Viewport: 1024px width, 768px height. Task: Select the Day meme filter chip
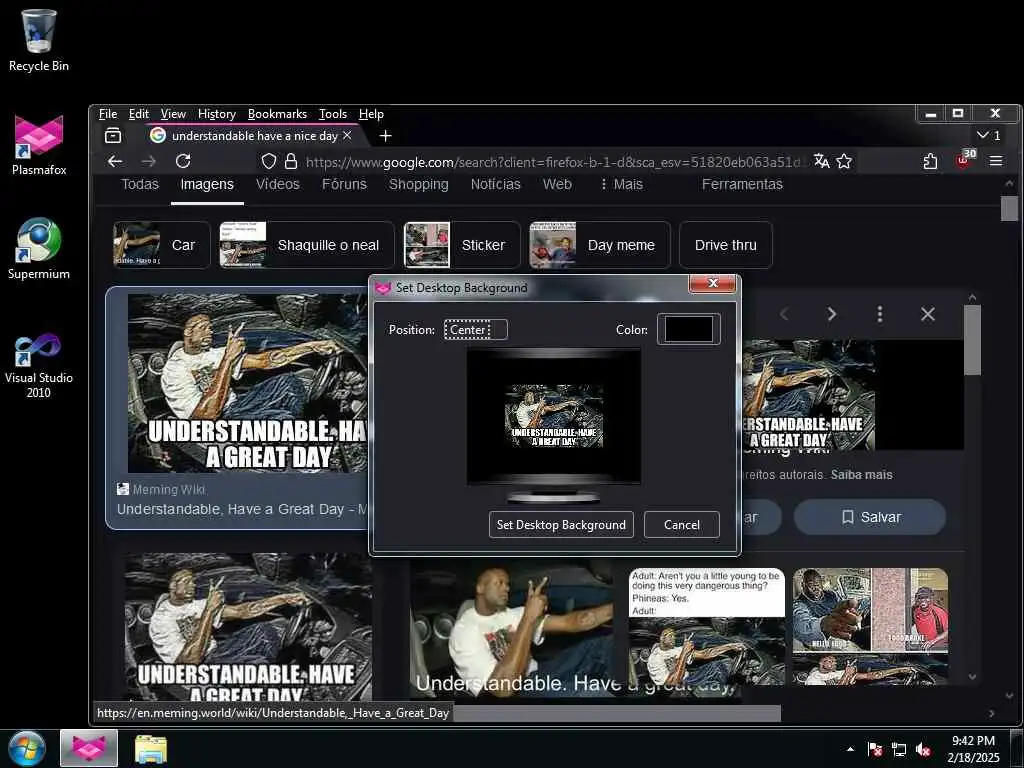point(600,245)
